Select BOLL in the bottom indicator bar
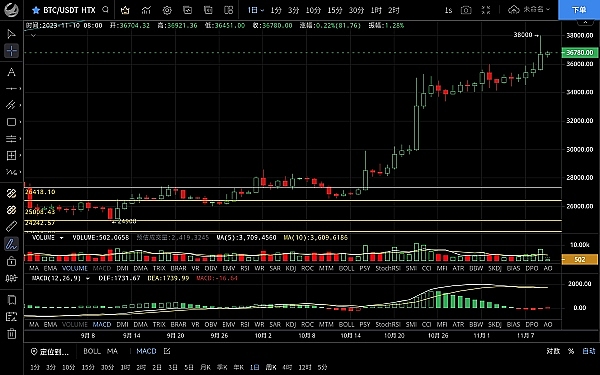600x375 pixels. (92, 351)
